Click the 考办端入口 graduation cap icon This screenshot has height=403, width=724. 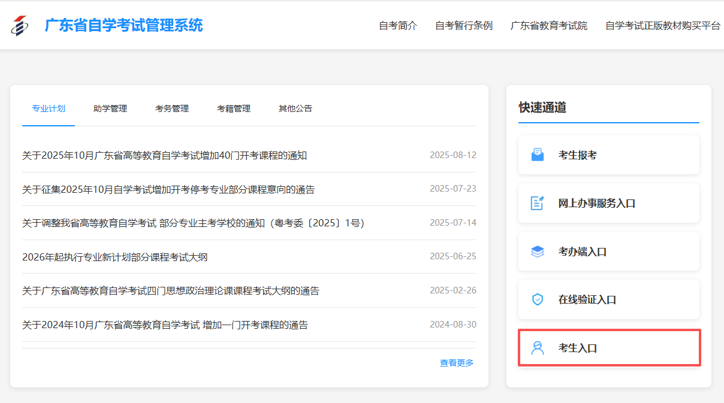(x=537, y=251)
